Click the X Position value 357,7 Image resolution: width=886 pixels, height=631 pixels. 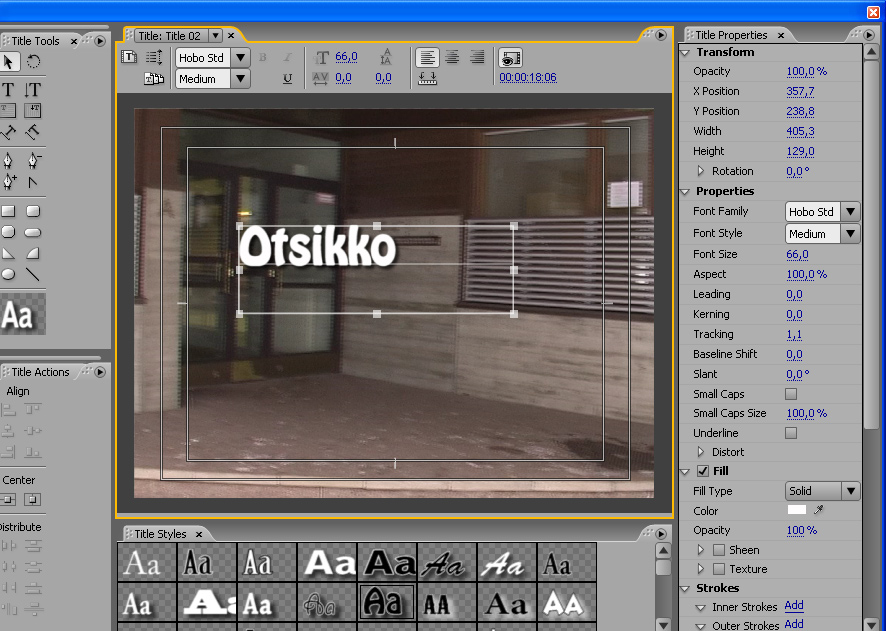tap(800, 91)
